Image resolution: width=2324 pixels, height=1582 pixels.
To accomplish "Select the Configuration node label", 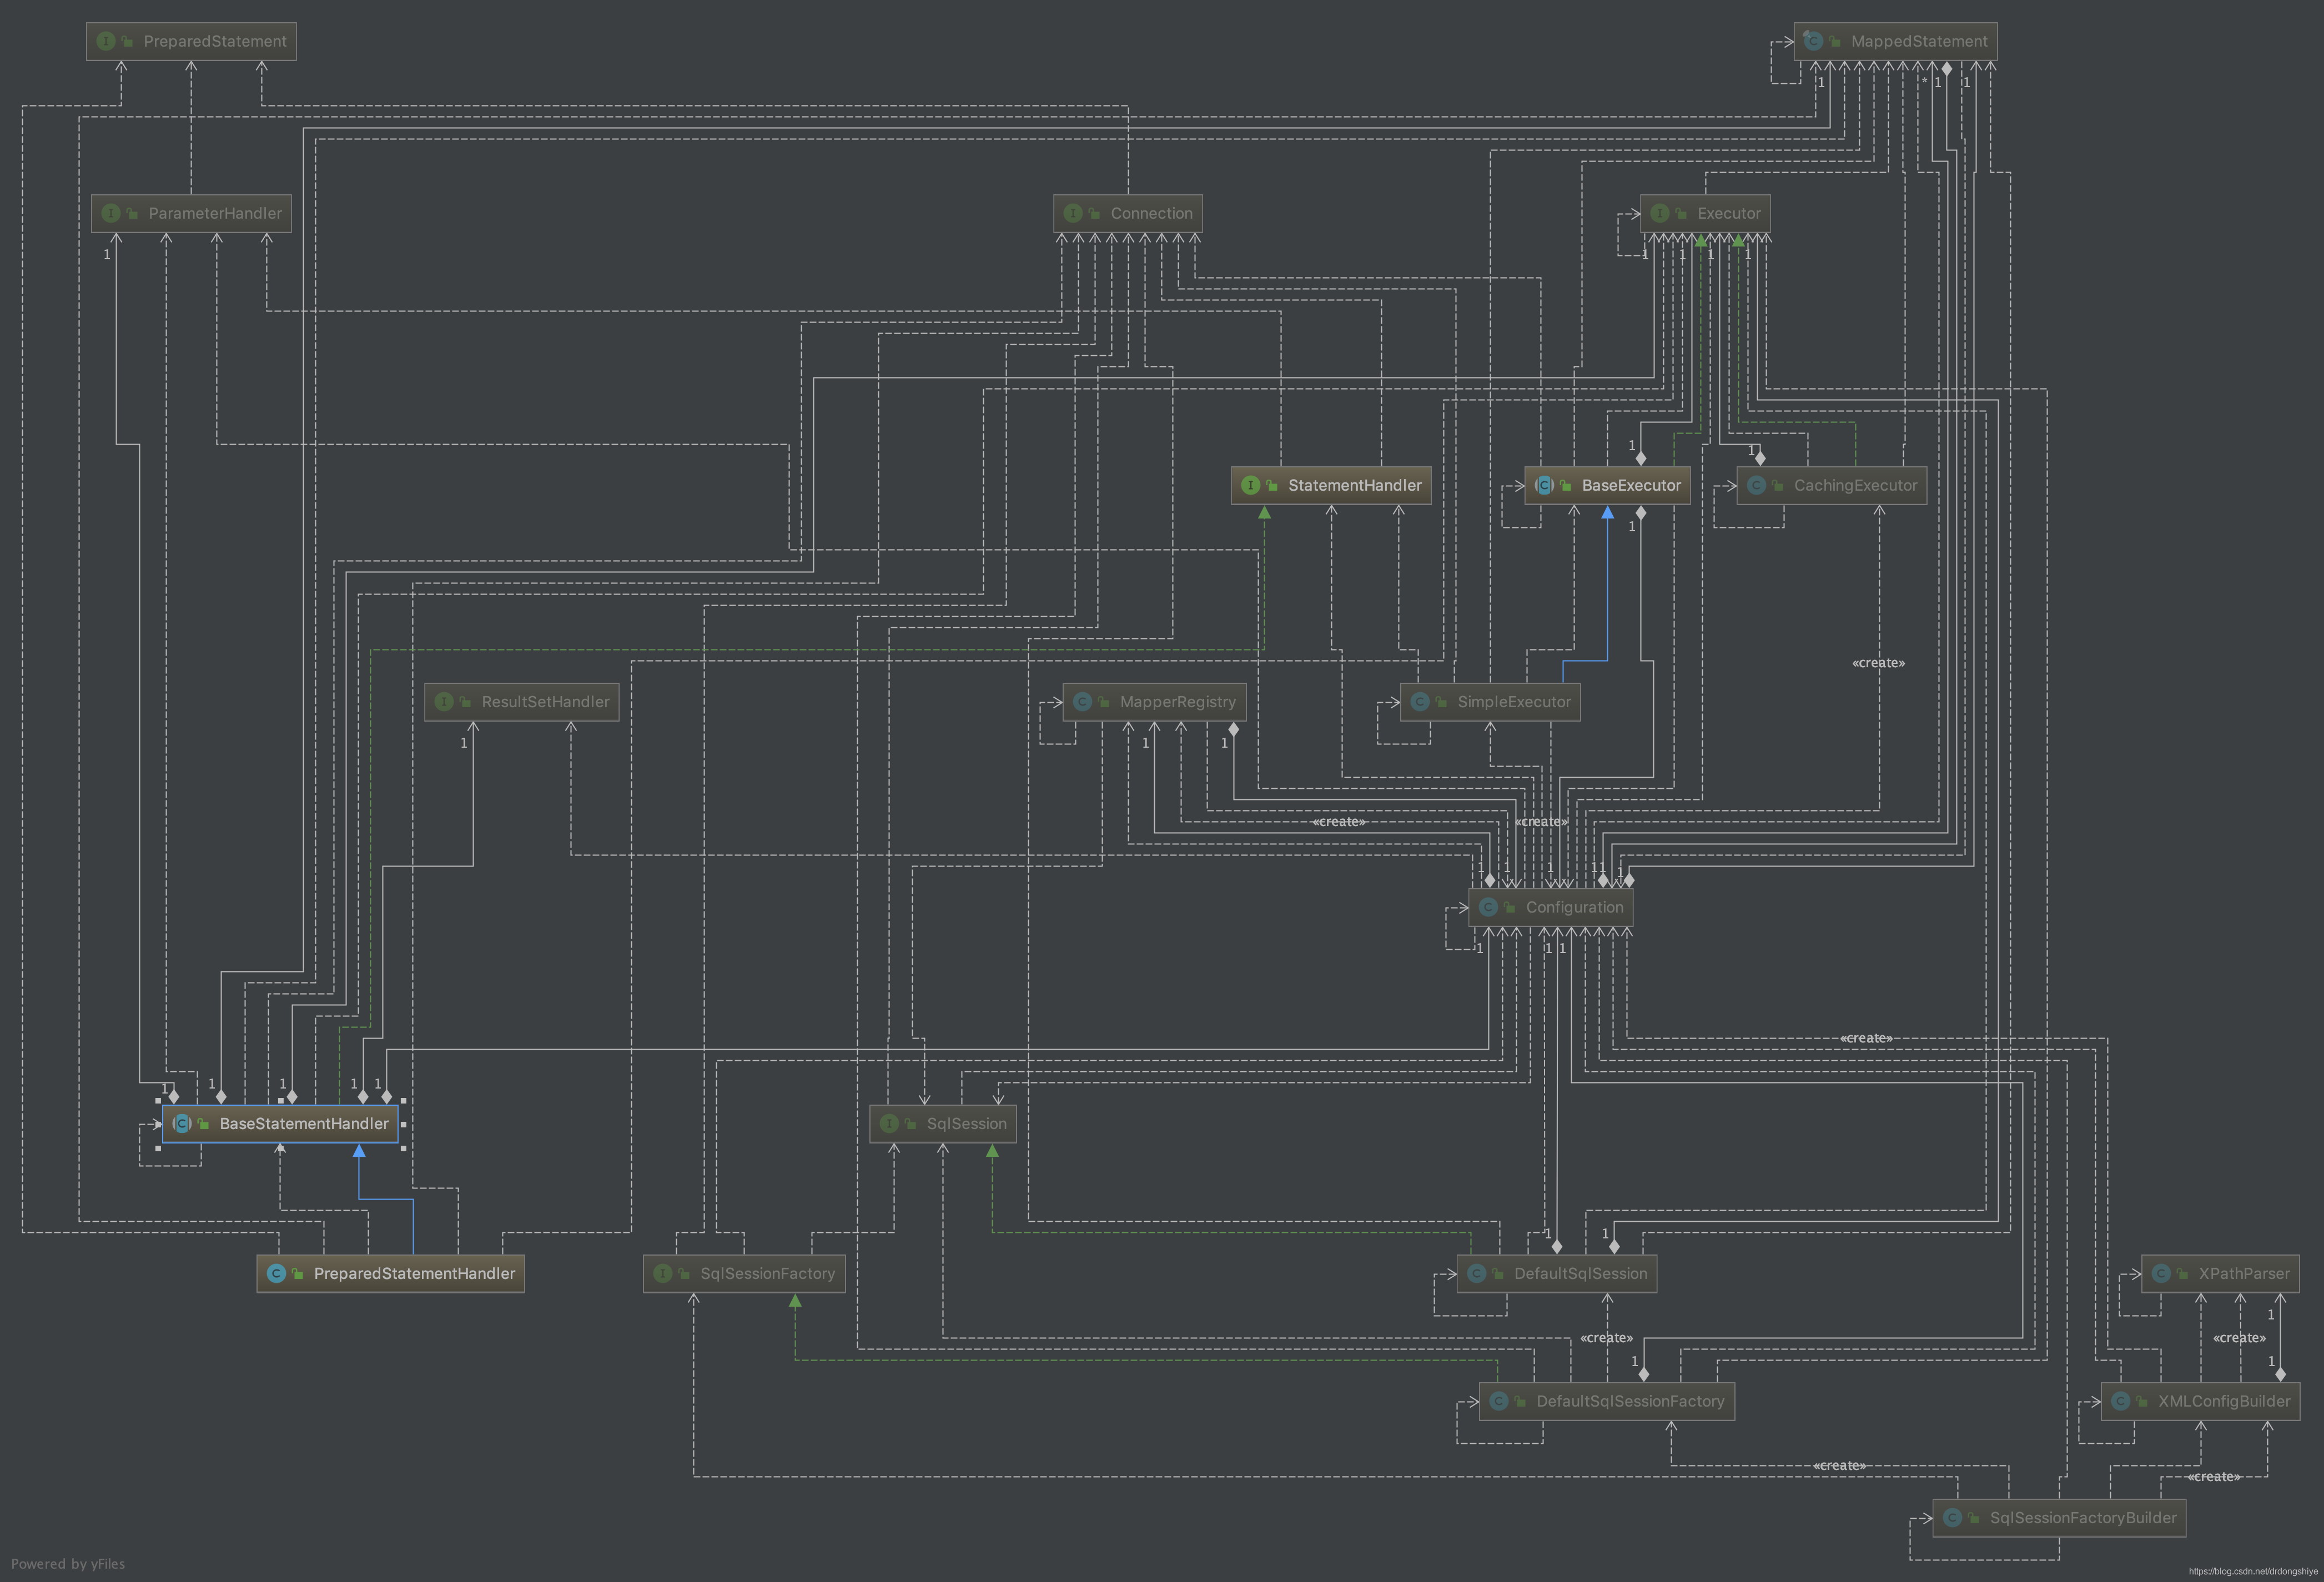I will (x=1575, y=907).
